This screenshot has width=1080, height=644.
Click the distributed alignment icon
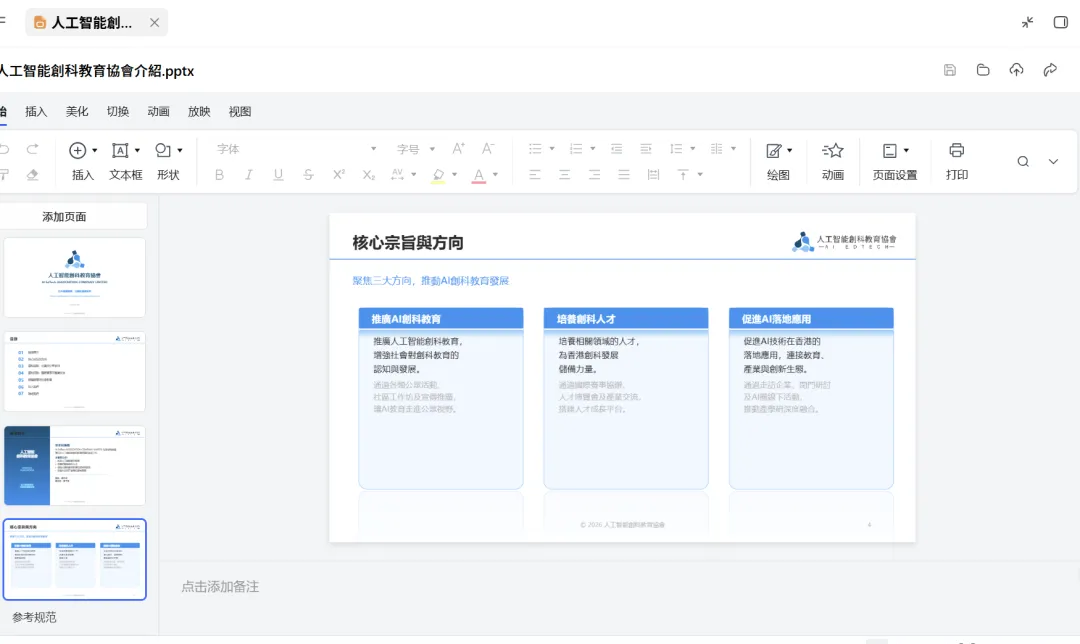click(x=653, y=175)
